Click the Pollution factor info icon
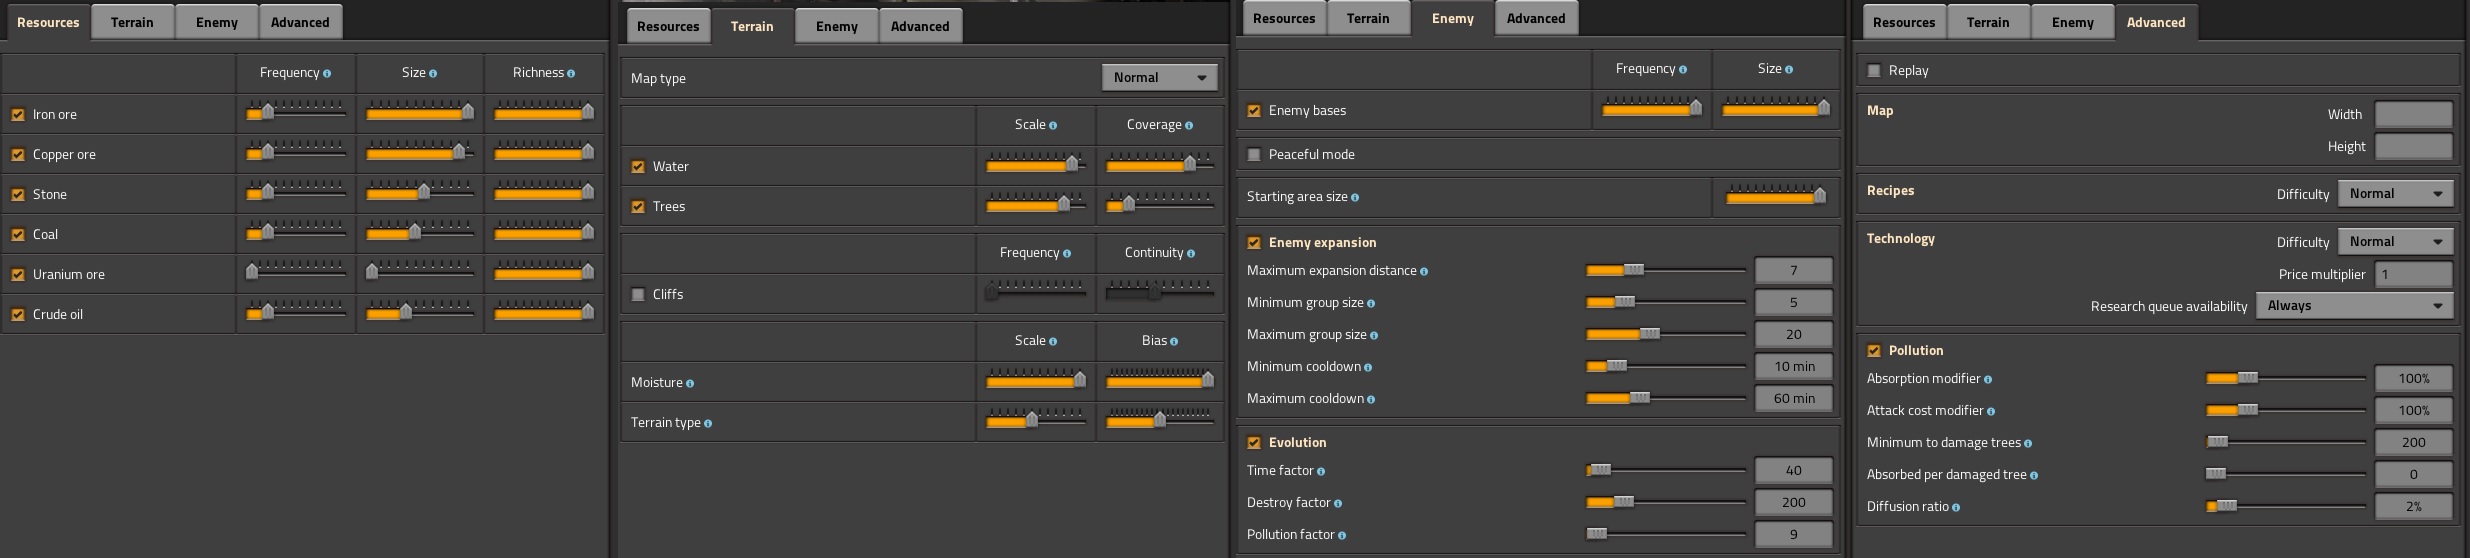 coord(1342,535)
